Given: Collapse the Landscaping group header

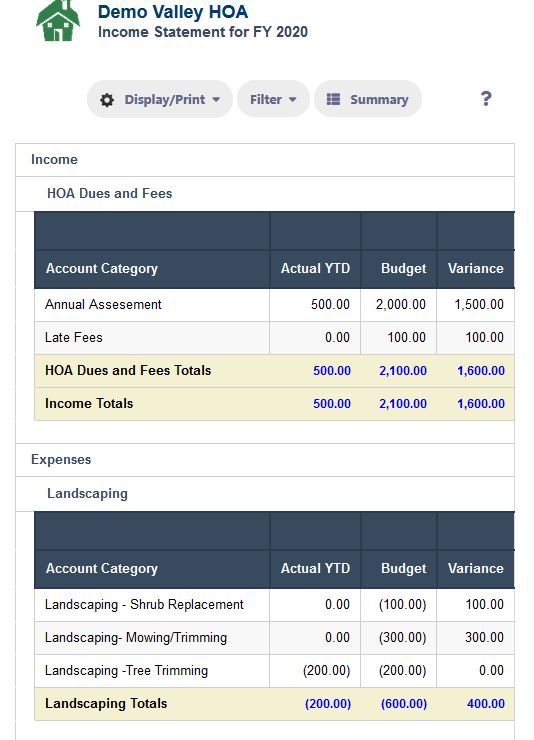Looking at the screenshot, I should point(265,494).
